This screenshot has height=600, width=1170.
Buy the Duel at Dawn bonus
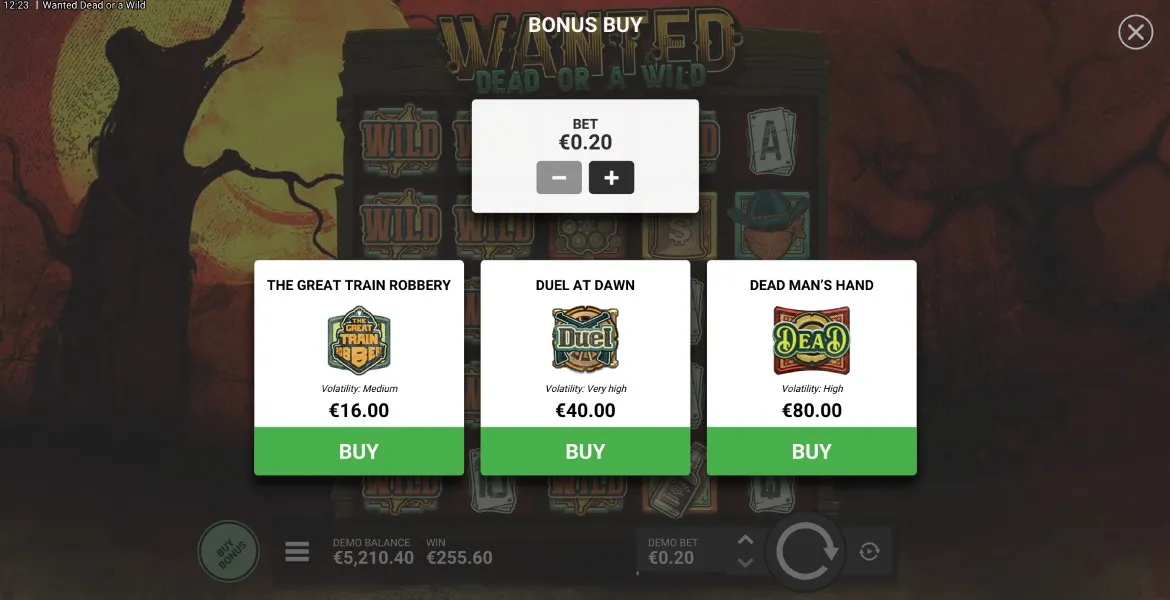coord(585,451)
